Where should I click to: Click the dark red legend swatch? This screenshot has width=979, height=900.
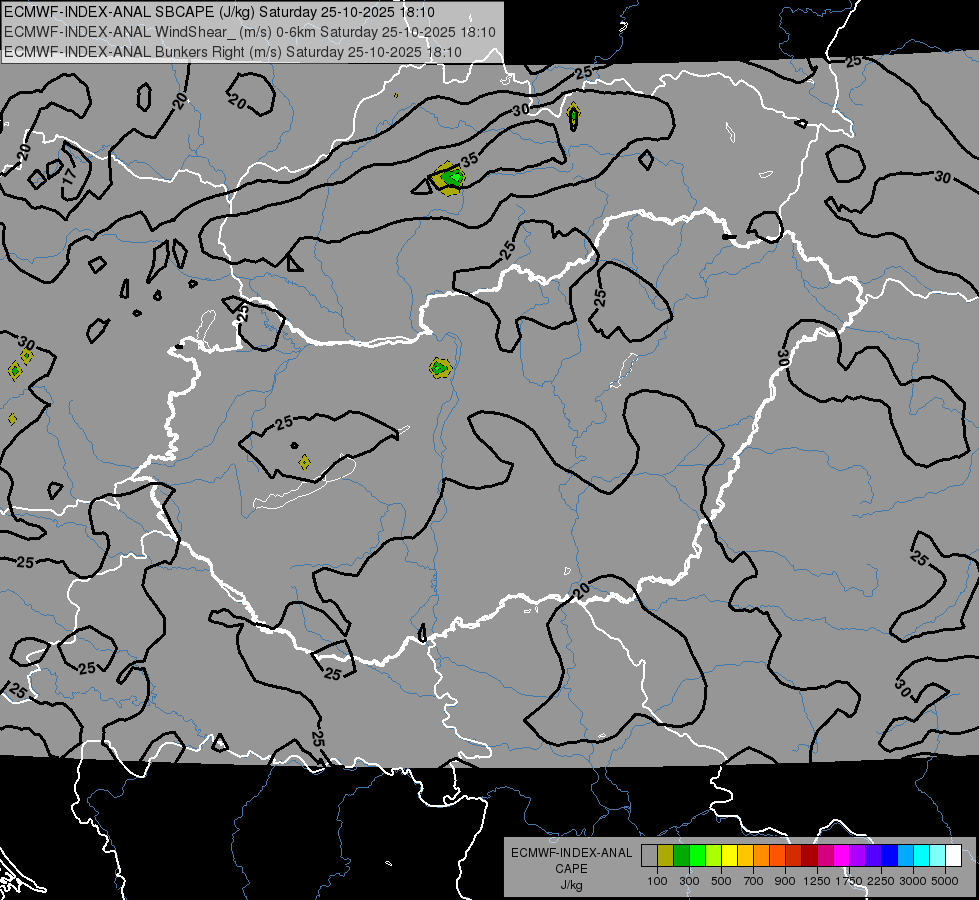click(810, 855)
